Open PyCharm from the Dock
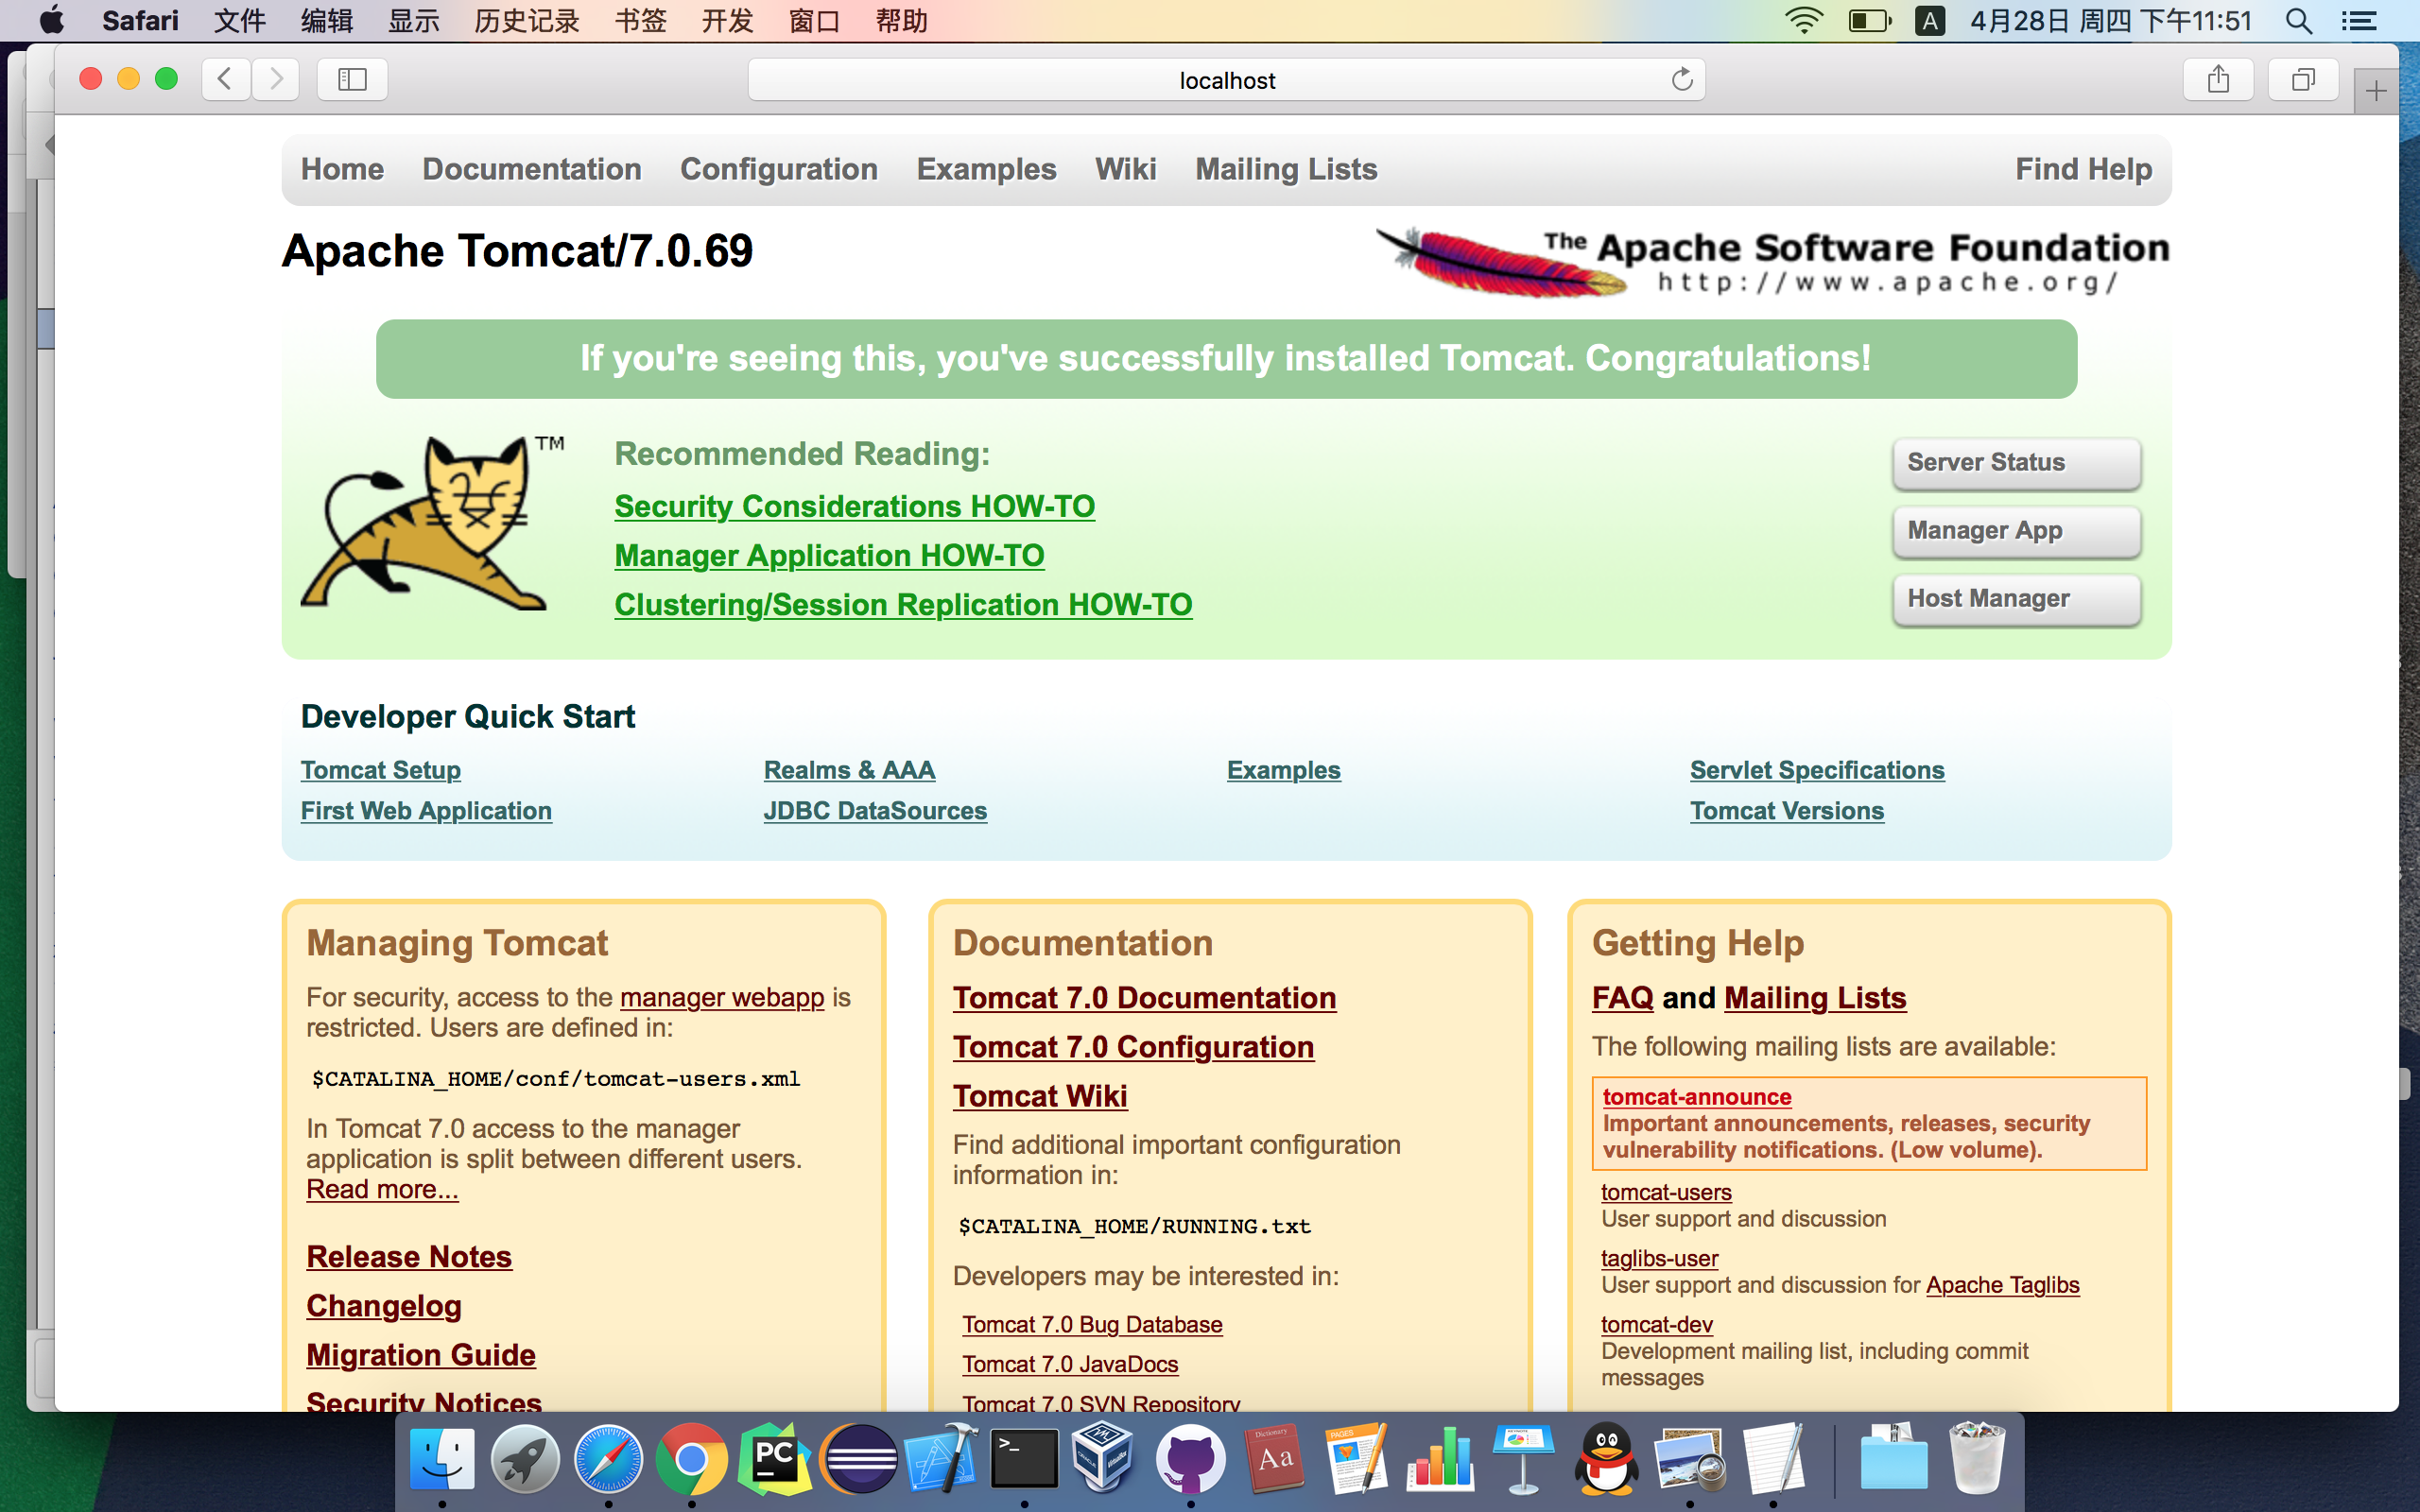The height and width of the screenshot is (1512, 2420). (774, 1459)
